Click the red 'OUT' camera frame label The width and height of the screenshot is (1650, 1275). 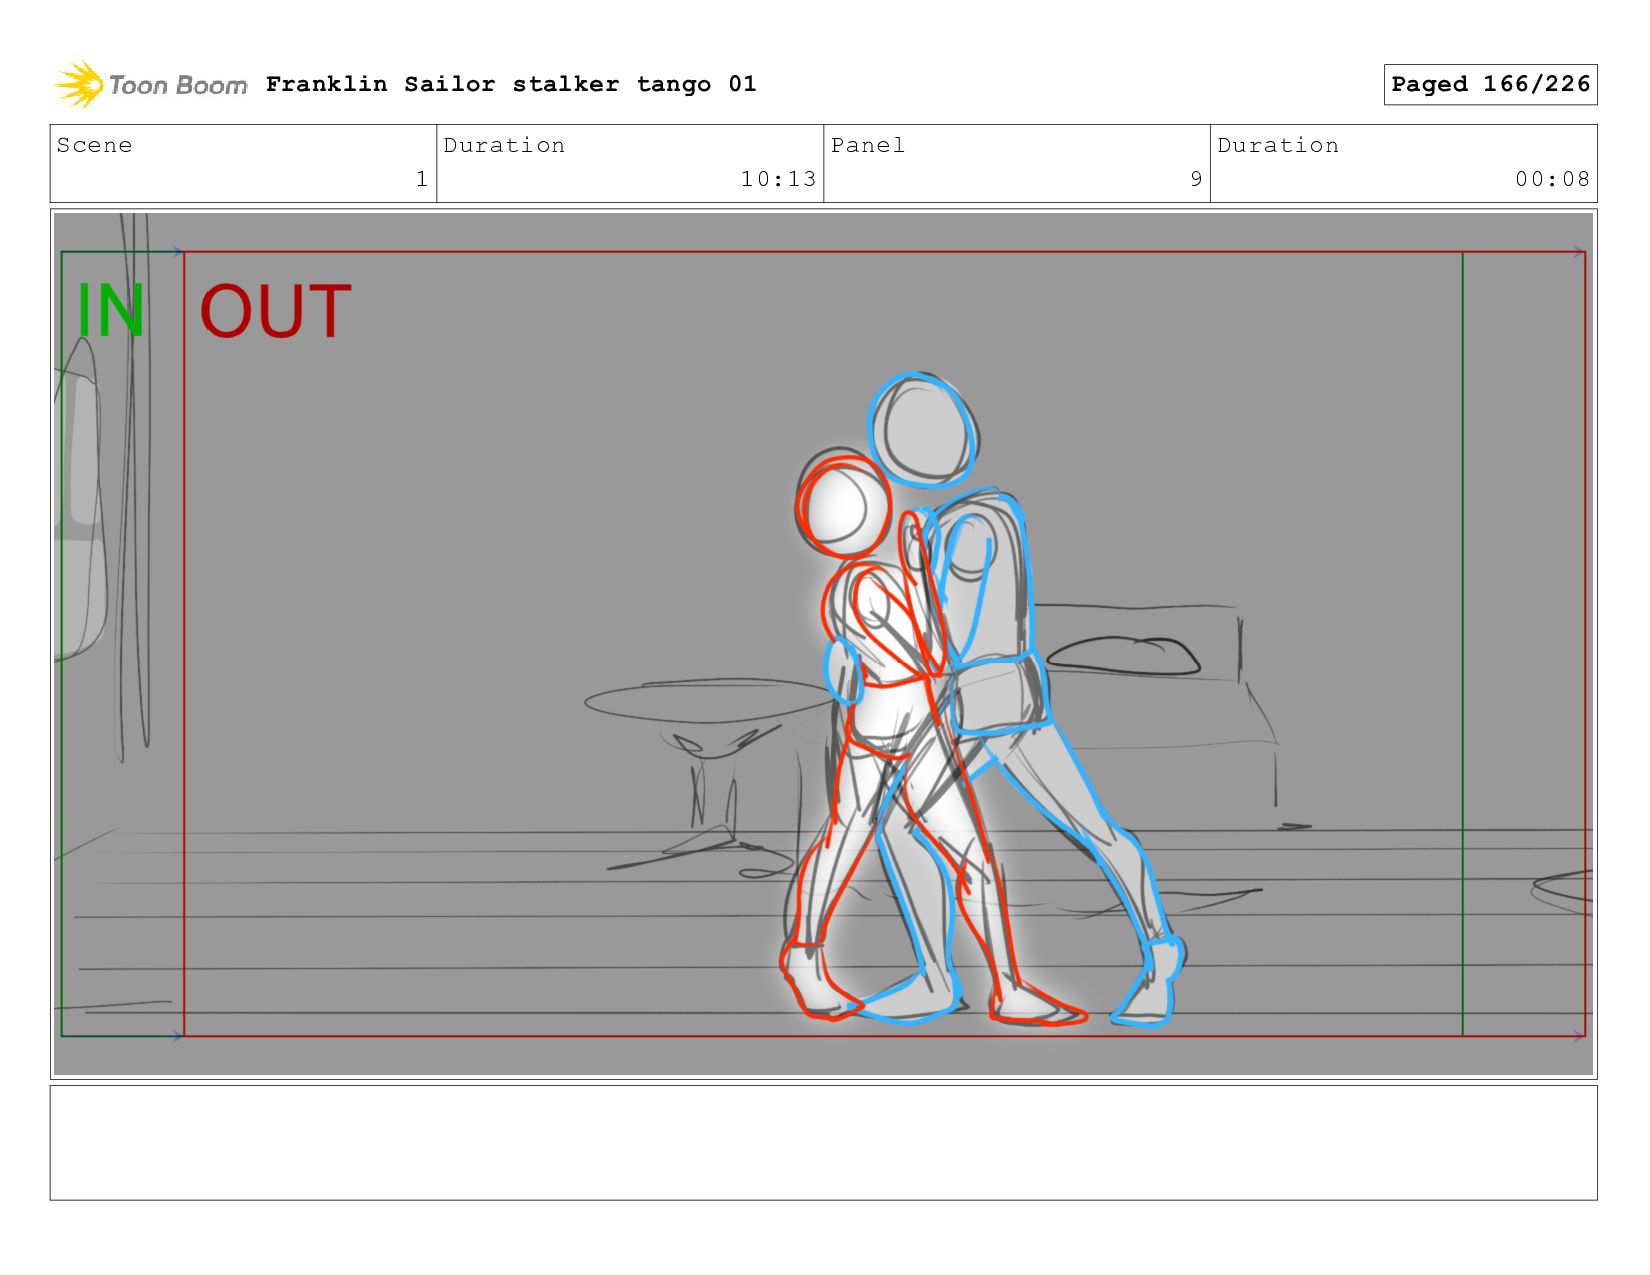point(275,311)
